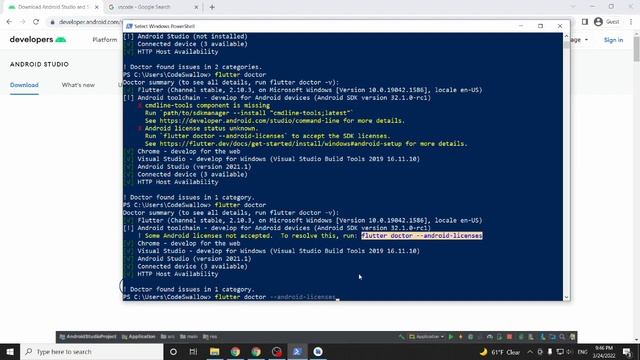Maximize the Windows PowerShell window
The image size is (640, 360).
click(540, 26)
